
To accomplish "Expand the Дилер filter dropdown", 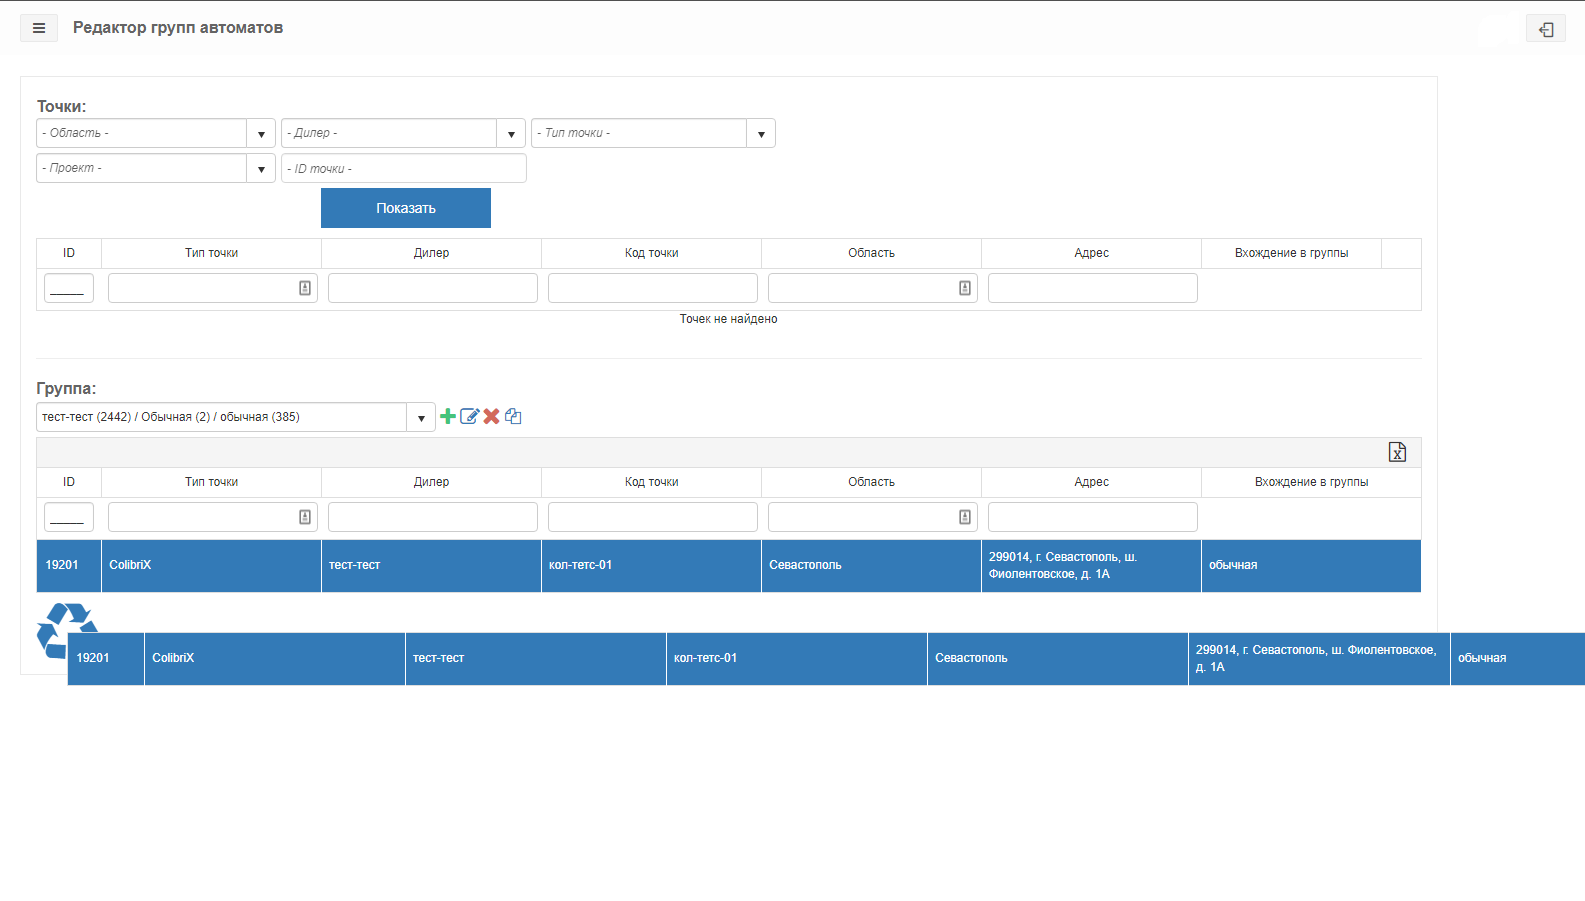I will click(x=511, y=133).
